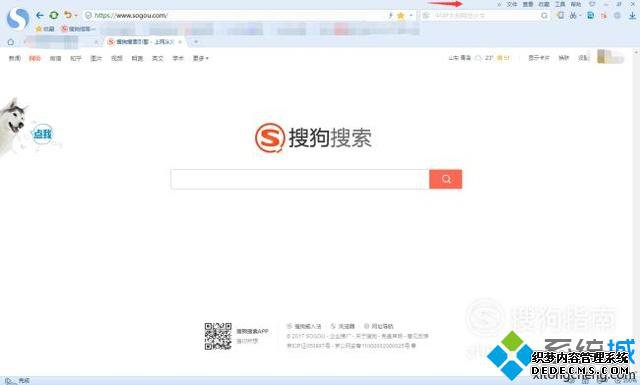The width and height of the screenshot is (640, 385).
Task: Open the 视频 search category
Action: click(117, 58)
